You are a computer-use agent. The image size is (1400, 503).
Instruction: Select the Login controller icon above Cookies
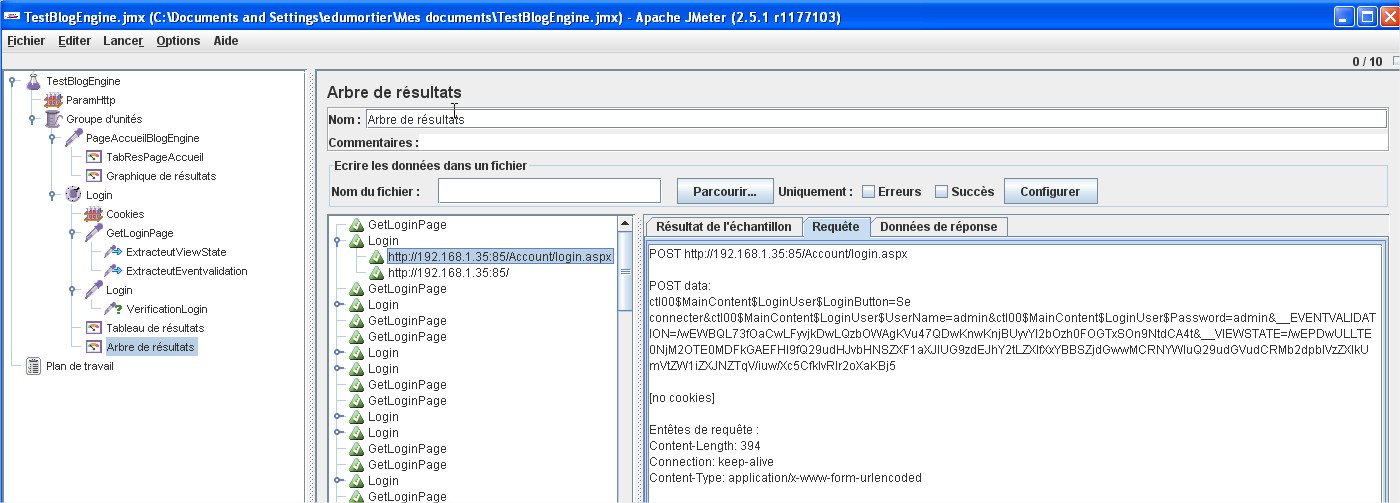coord(73,195)
